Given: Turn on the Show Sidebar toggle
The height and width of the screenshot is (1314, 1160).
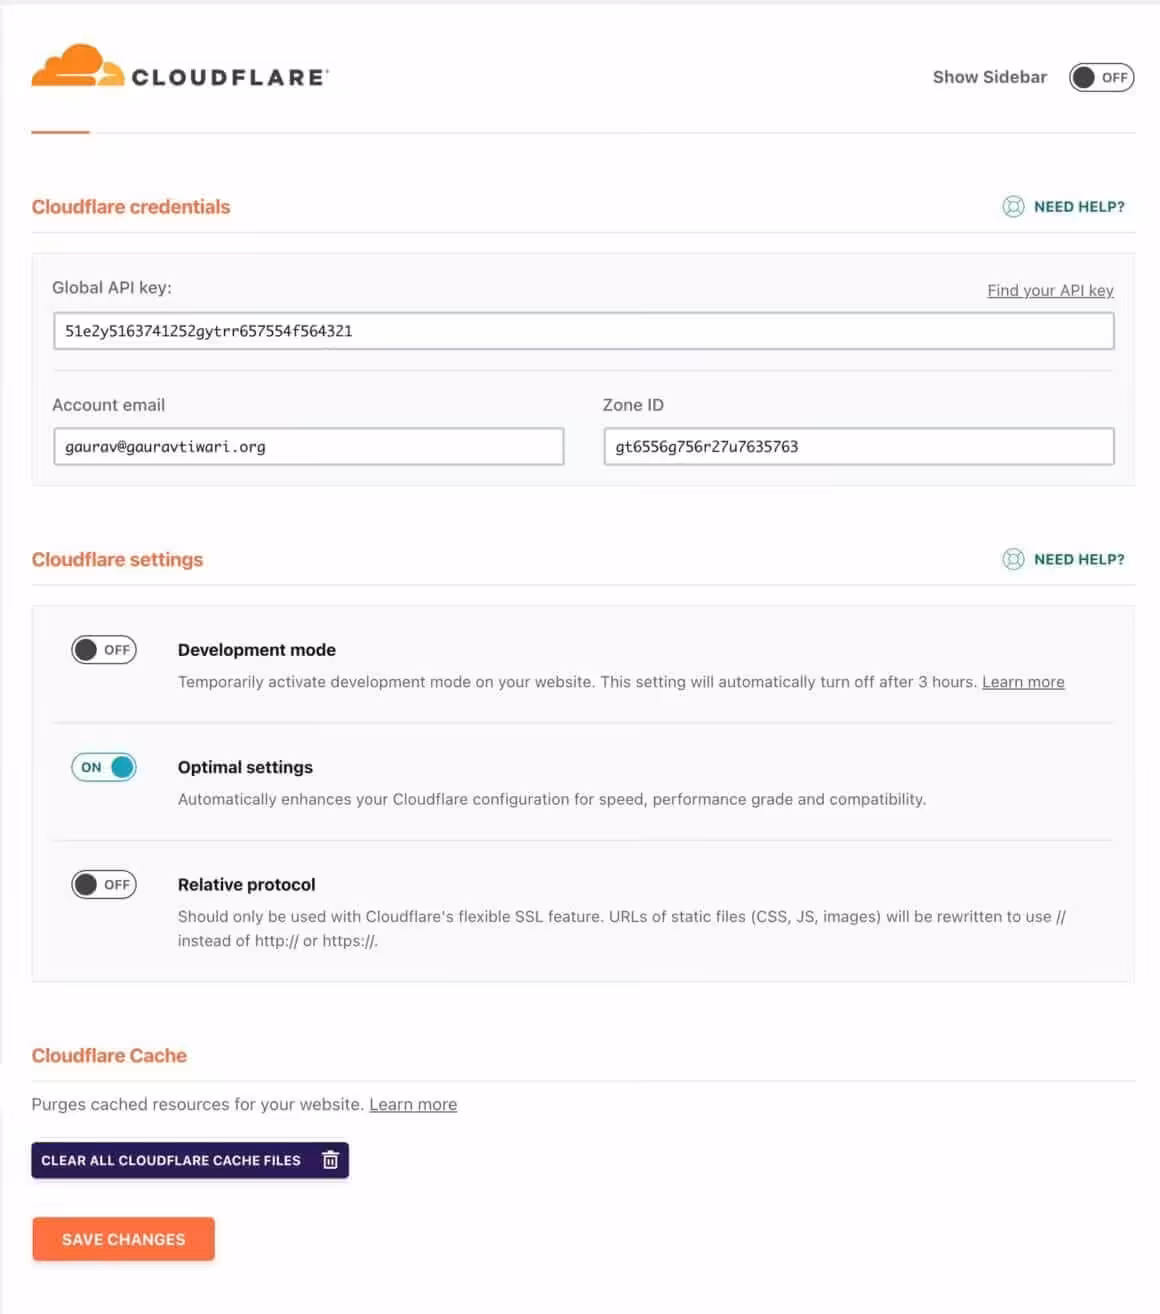Looking at the screenshot, I should point(1100,77).
